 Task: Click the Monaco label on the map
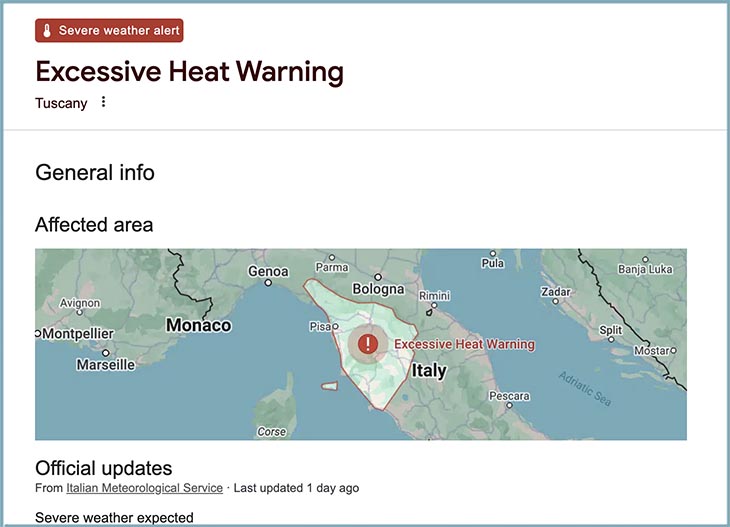(198, 325)
